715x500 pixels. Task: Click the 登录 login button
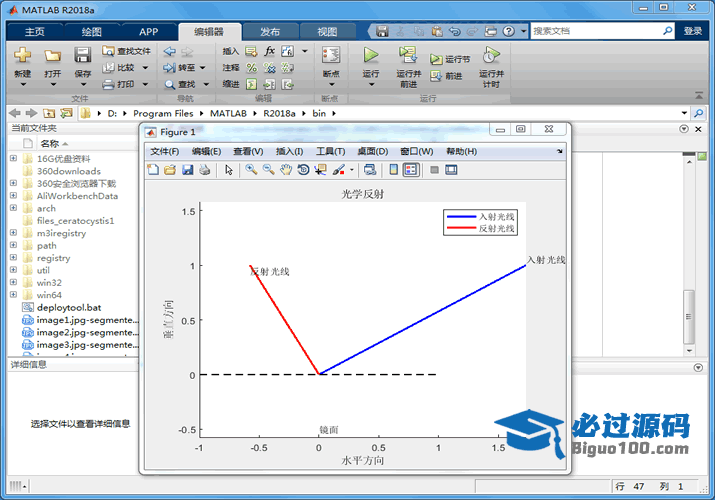click(x=693, y=32)
